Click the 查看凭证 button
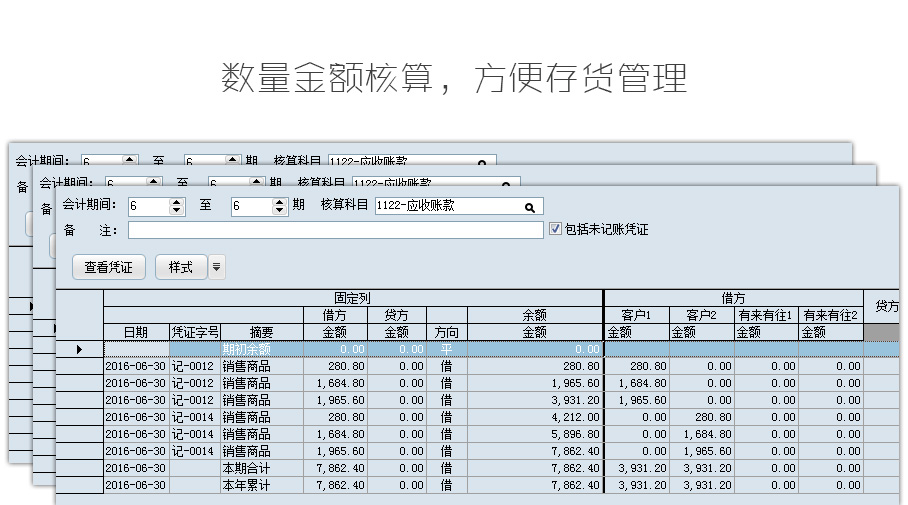 [x=108, y=267]
